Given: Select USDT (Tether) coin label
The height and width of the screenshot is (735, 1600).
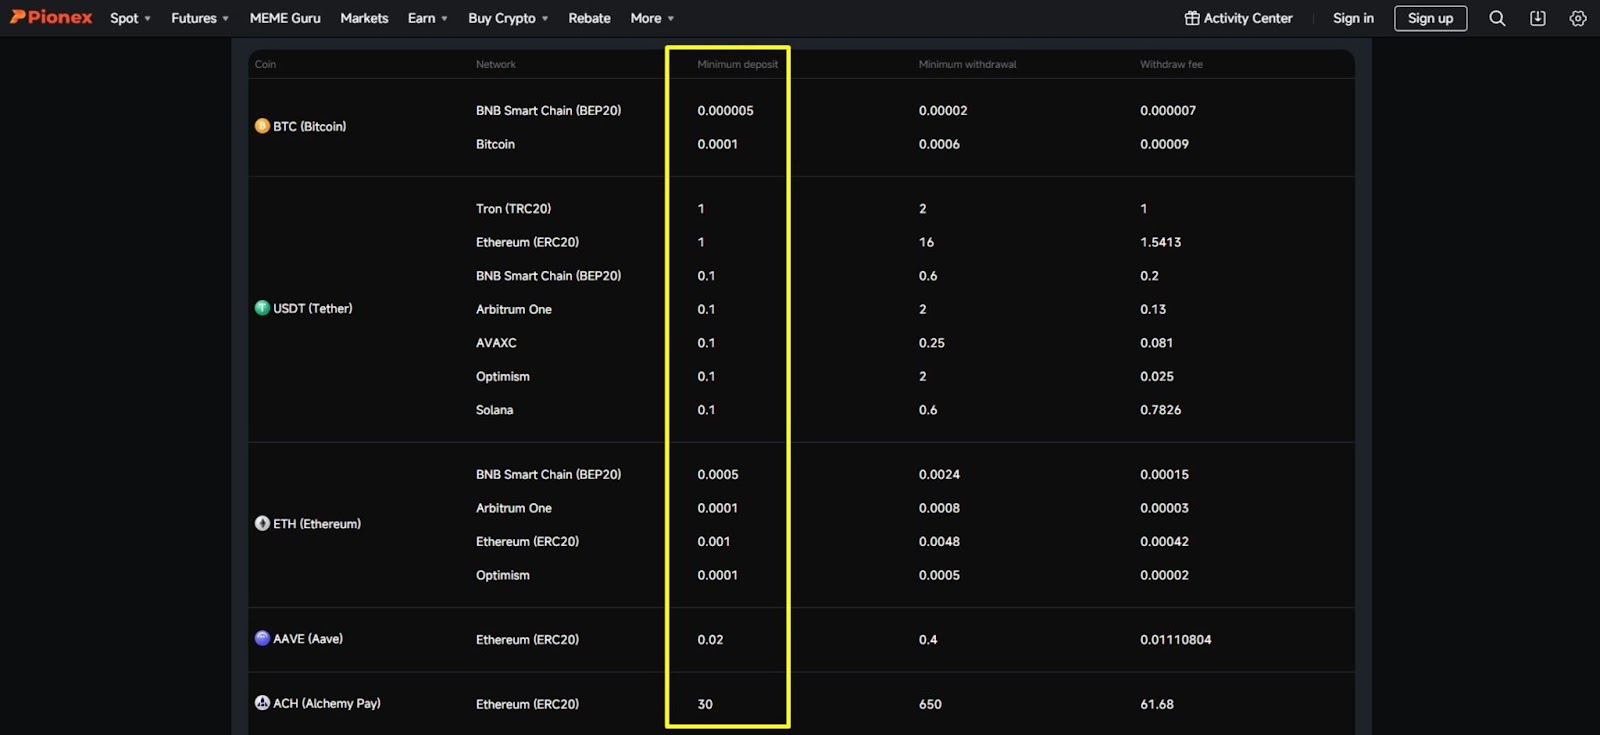Looking at the screenshot, I should tap(313, 308).
